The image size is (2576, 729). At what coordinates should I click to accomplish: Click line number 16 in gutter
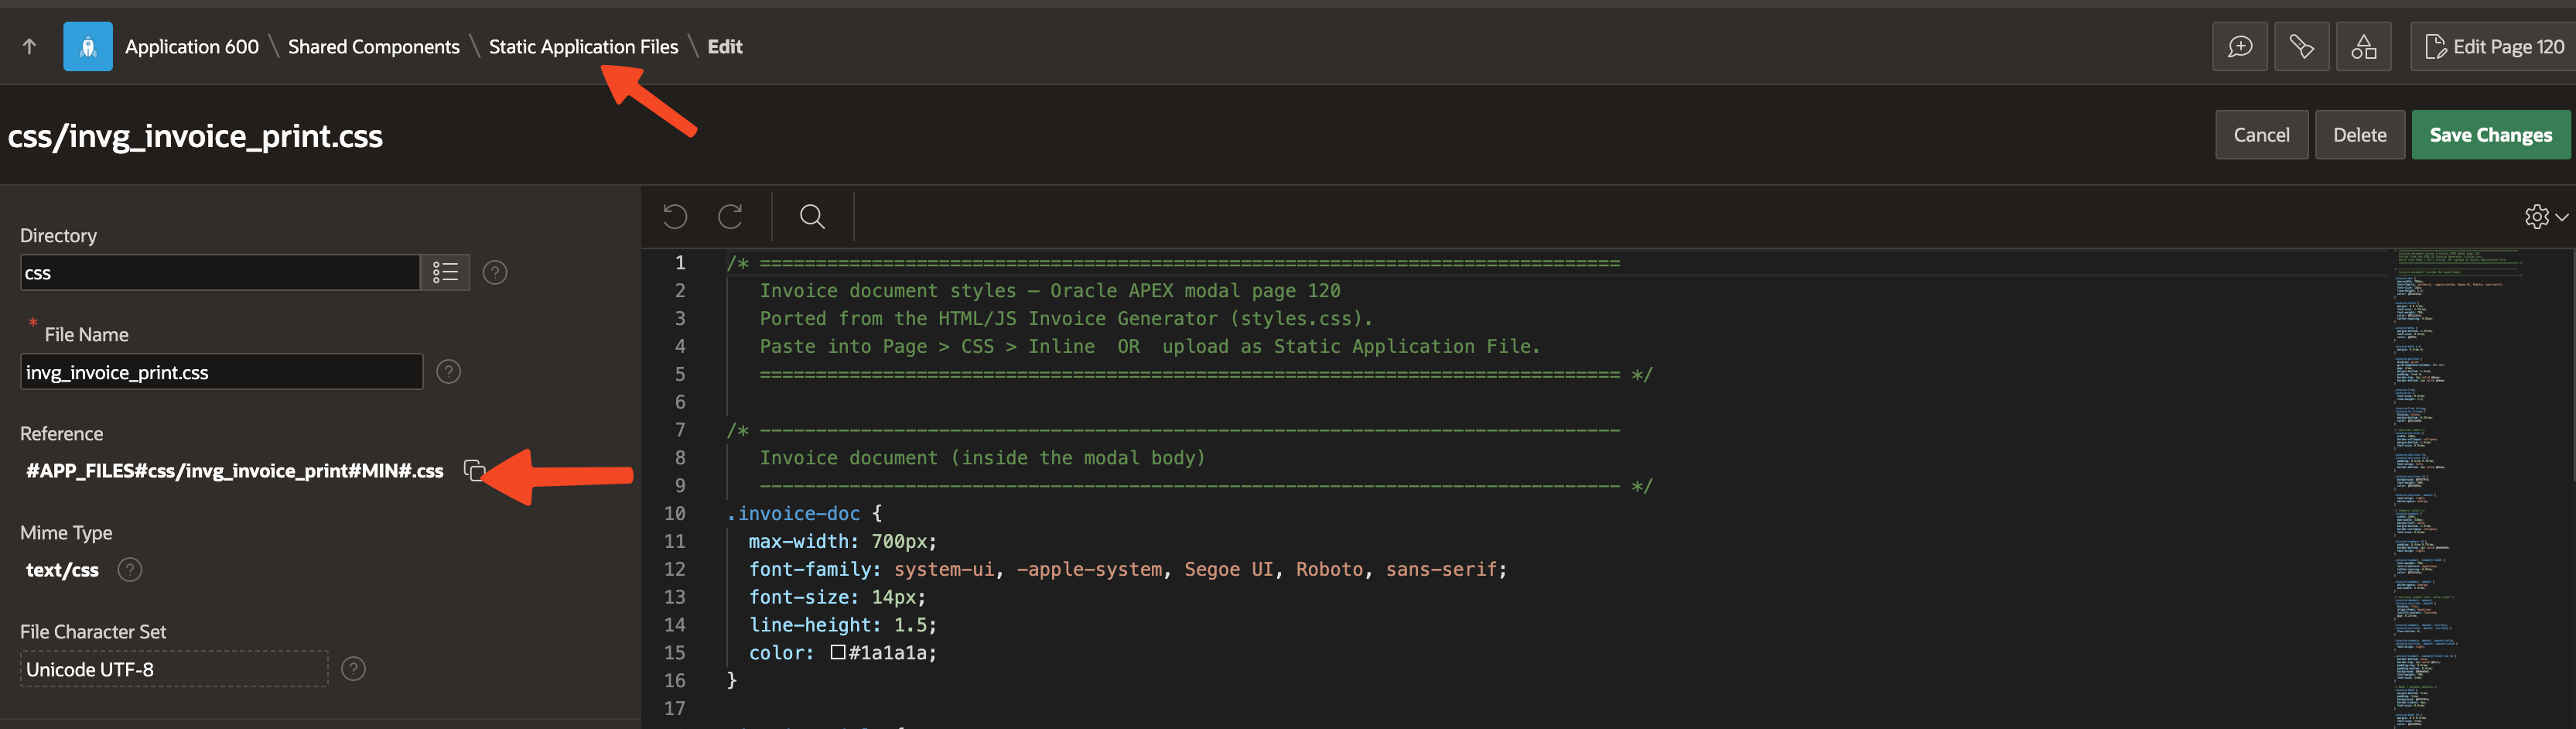[x=674, y=680]
